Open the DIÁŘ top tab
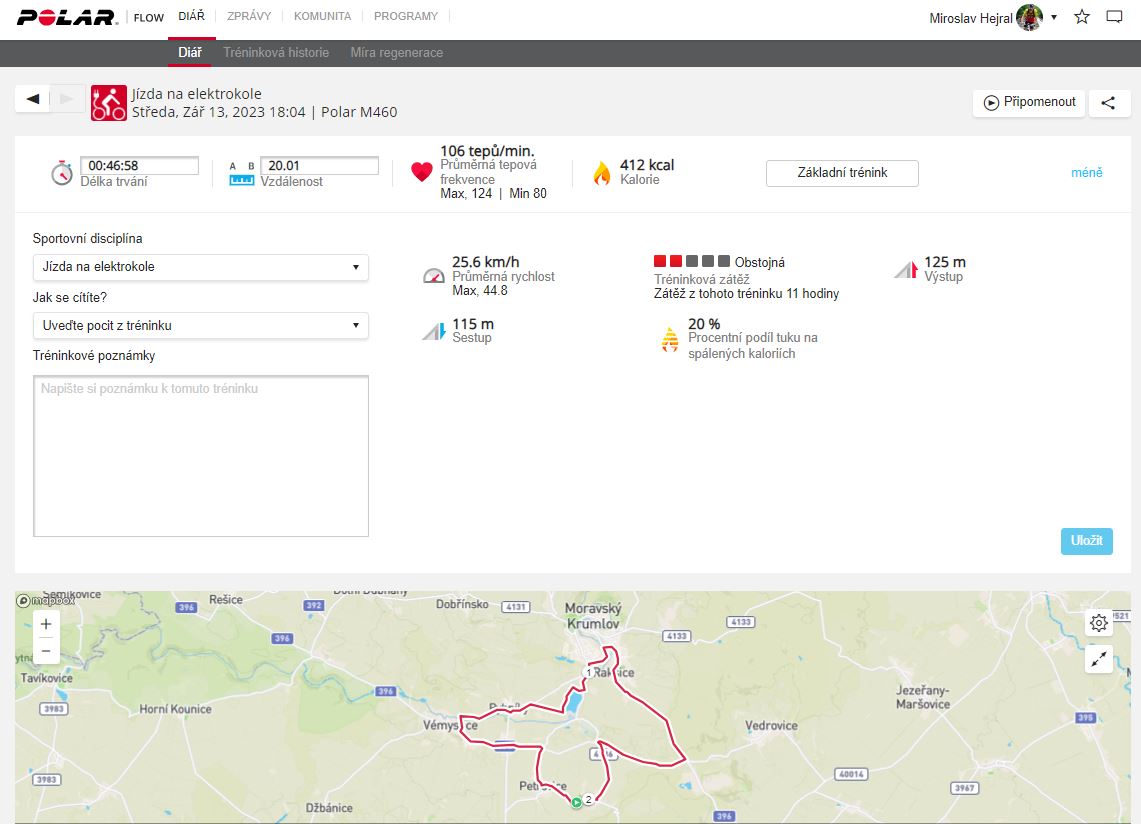 click(191, 16)
